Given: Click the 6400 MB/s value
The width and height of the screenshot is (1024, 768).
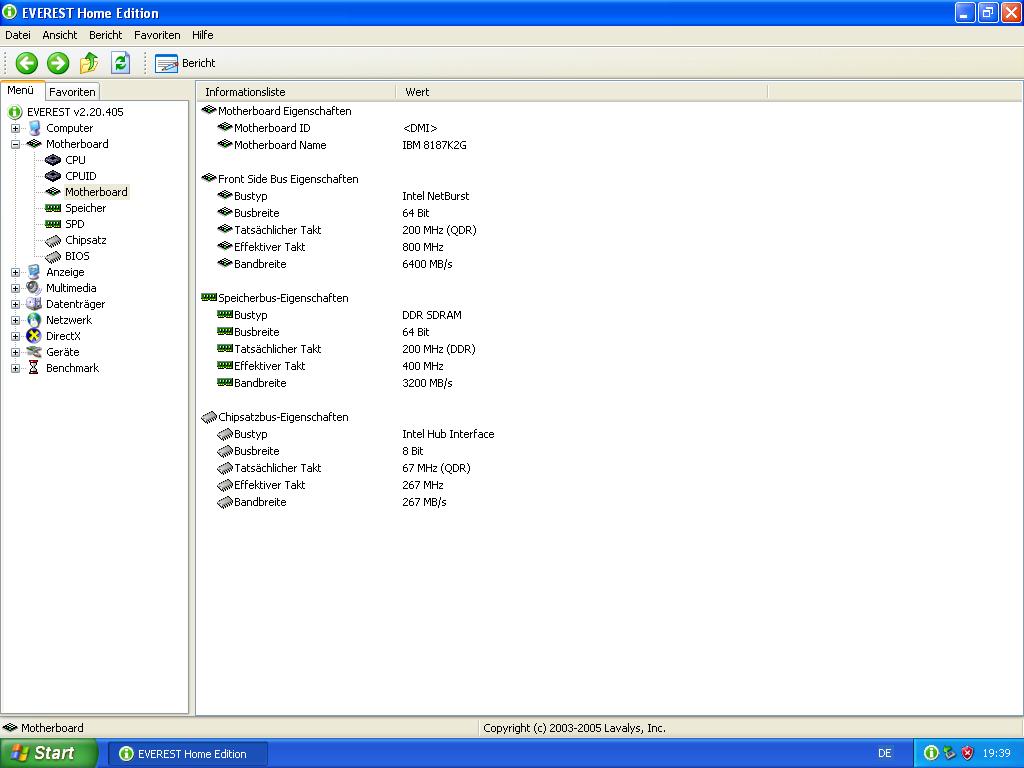Looking at the screenshot, I should click(x=427, y=264).
